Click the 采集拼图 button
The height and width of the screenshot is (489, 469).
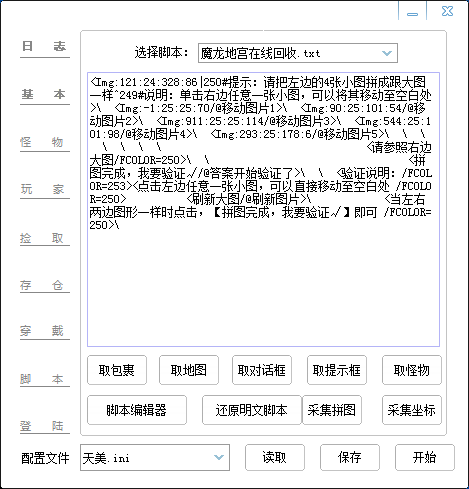(x=332, y=410)
